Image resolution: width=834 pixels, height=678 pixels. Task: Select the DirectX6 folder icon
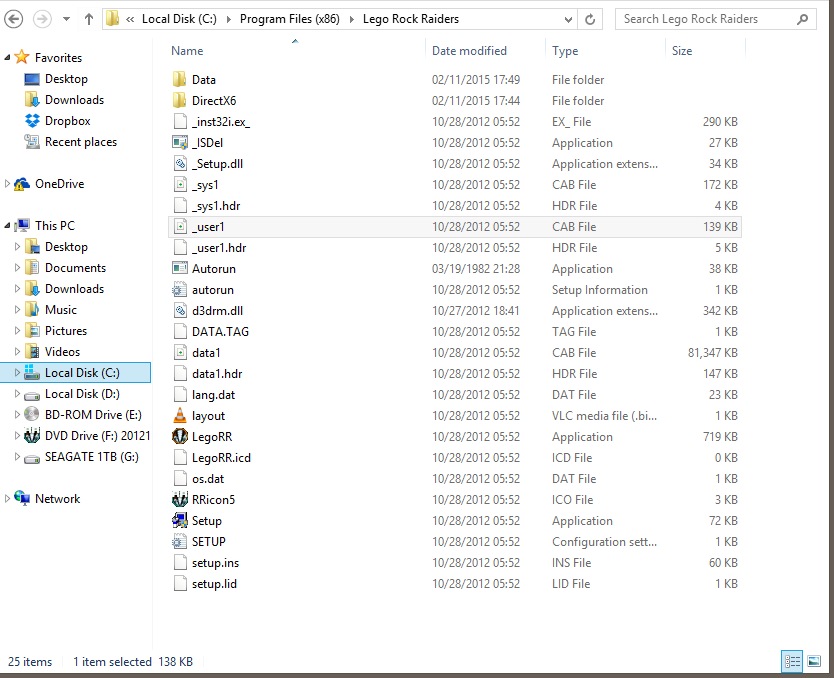click(x=180, y=101)
